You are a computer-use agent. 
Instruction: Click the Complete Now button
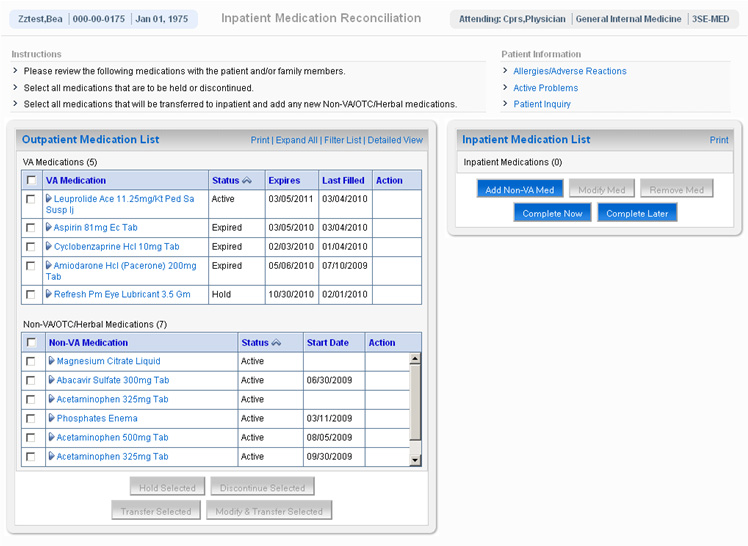[552, 213]
